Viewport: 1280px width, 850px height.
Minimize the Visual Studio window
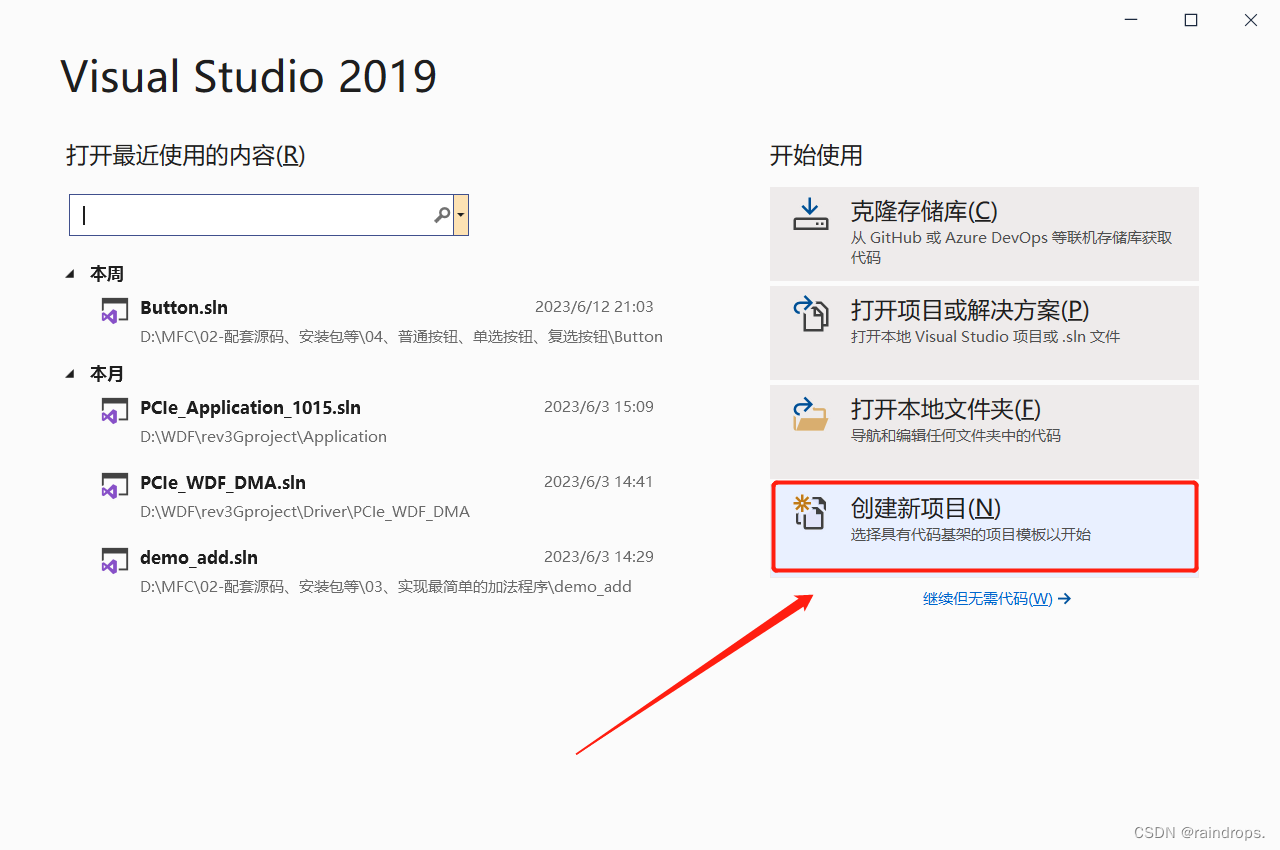[x=1130, y=20]
